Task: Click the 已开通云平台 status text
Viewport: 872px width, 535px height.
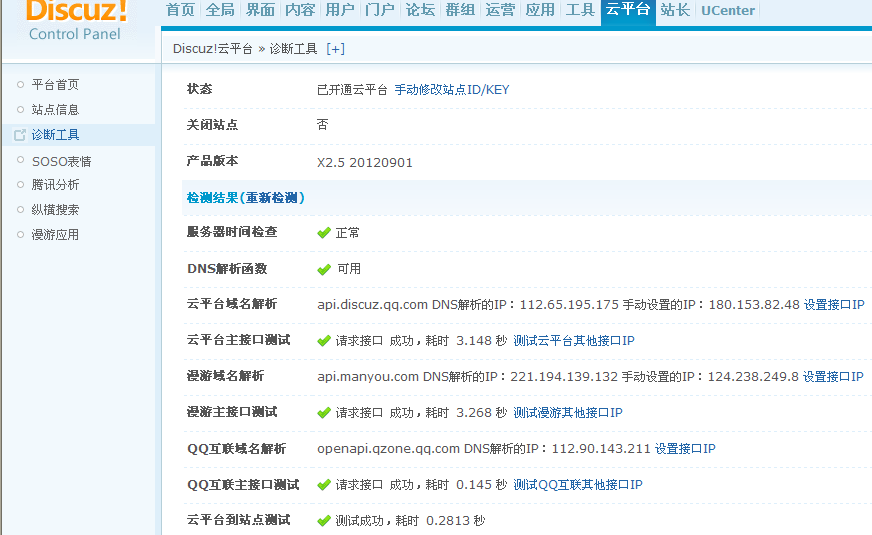Action: coord(352,90)
